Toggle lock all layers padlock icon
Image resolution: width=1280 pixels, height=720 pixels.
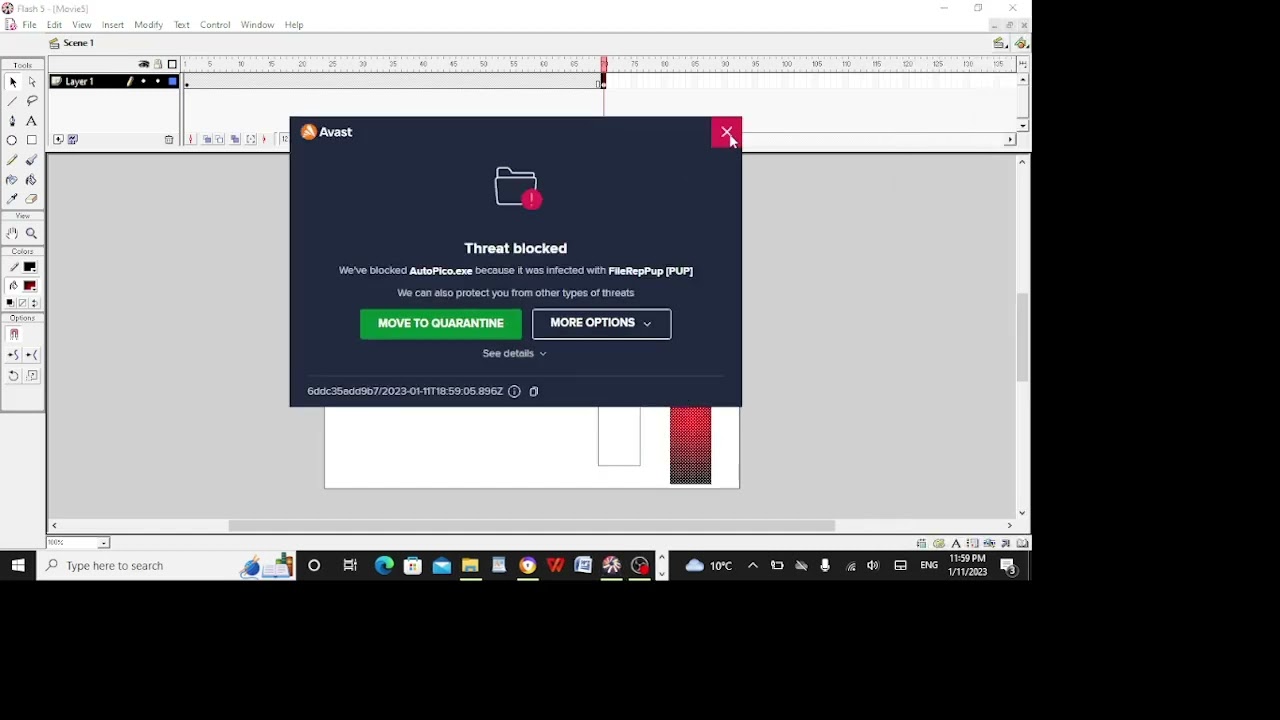pos(158,64)
